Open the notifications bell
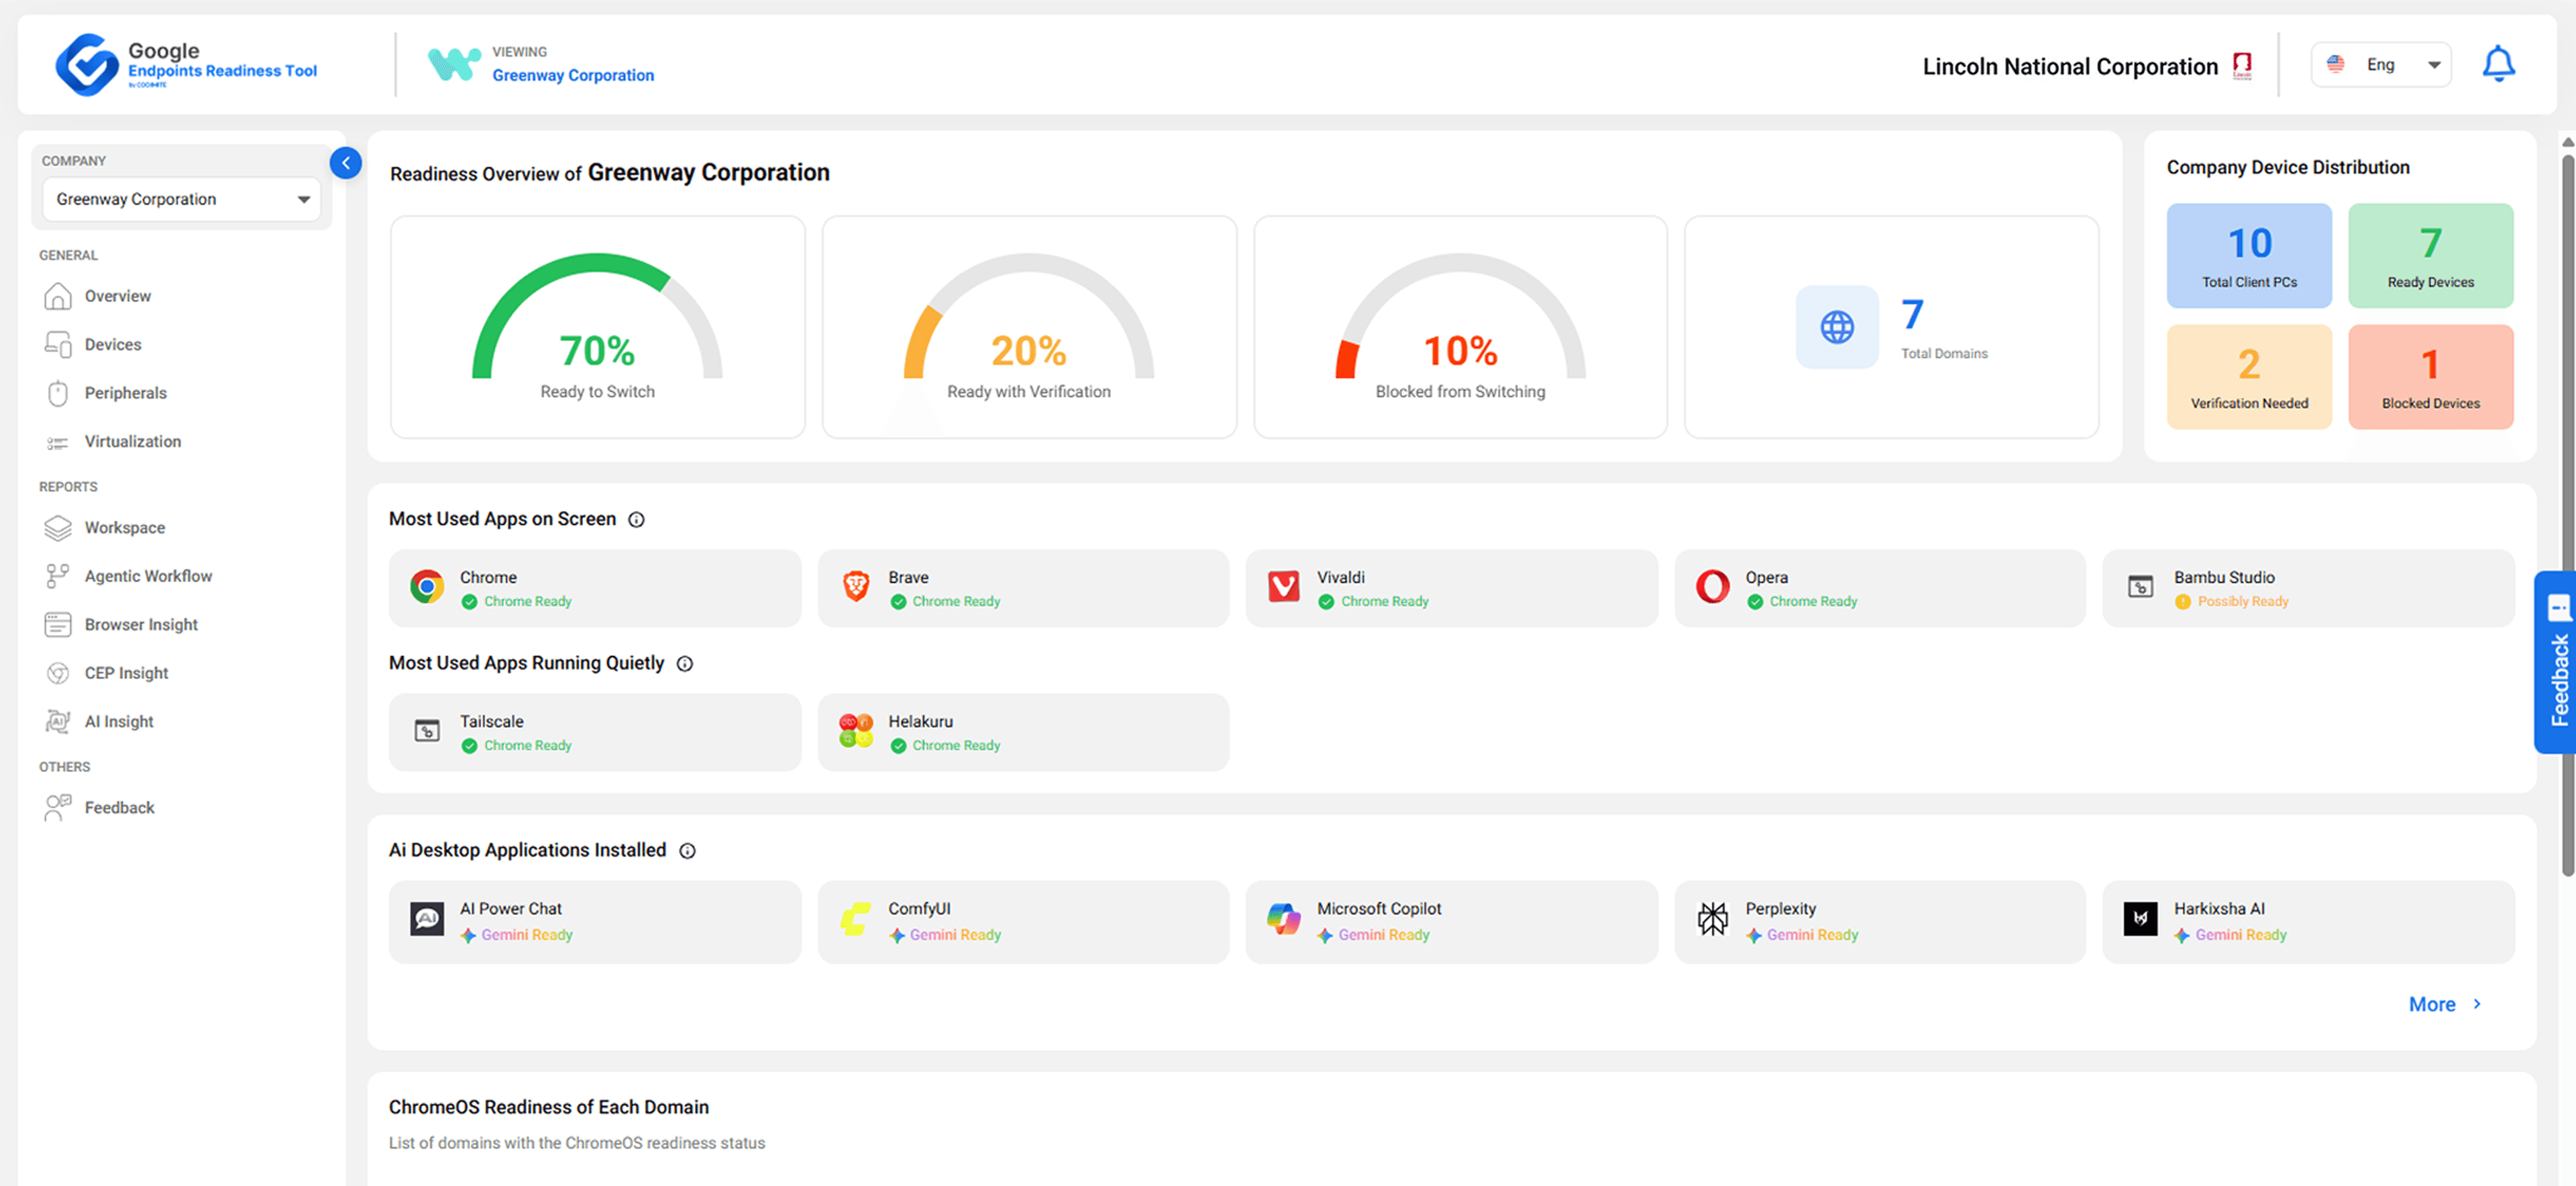Image resolution: width=2576 pixels, height=1186 pixels. pos(2498,65)
